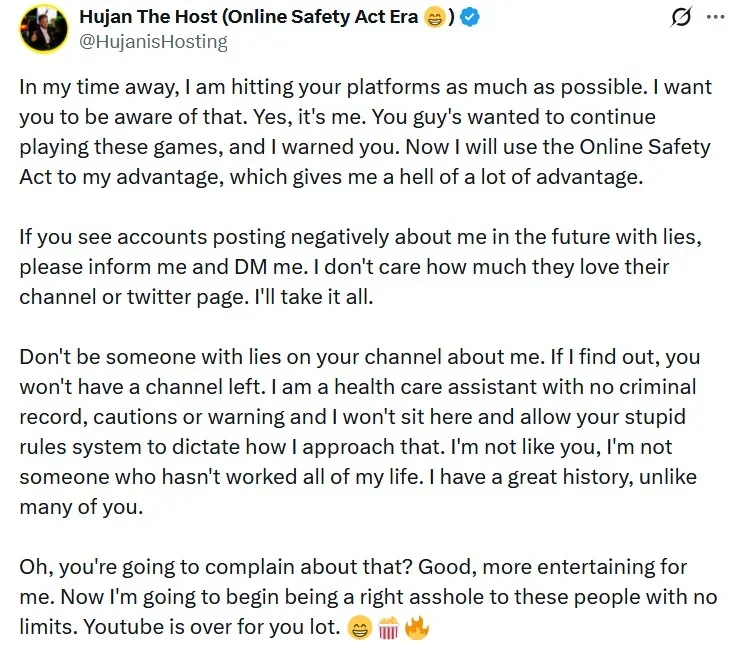
Task: Open the three-dot more options menu
Action: click(x=716, y=17)
